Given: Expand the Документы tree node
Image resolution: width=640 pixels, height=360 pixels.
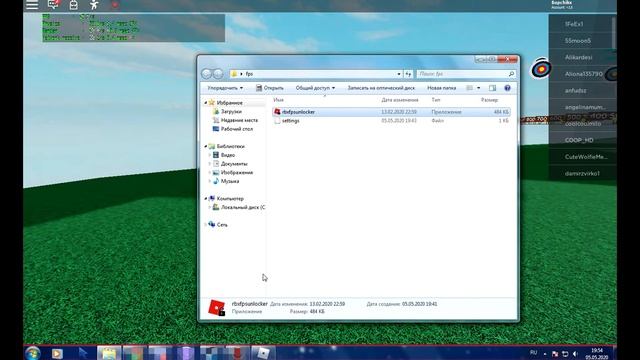Looking at the screenshot, I should [x=210, y=164].
